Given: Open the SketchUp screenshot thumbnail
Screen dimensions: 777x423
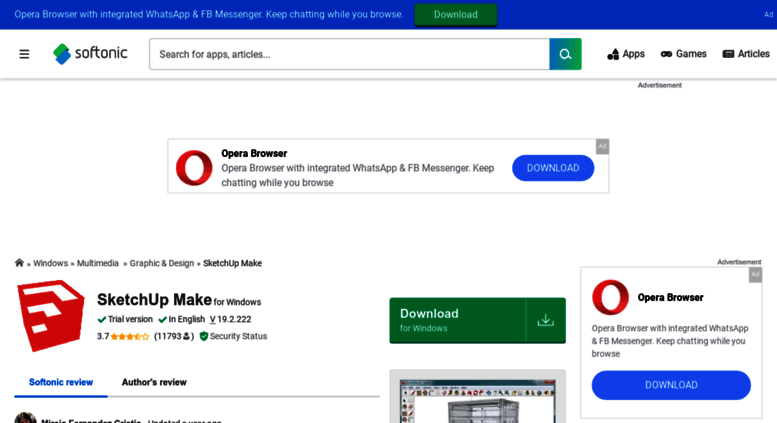Looking at the screenshot, I should (477, 401).
